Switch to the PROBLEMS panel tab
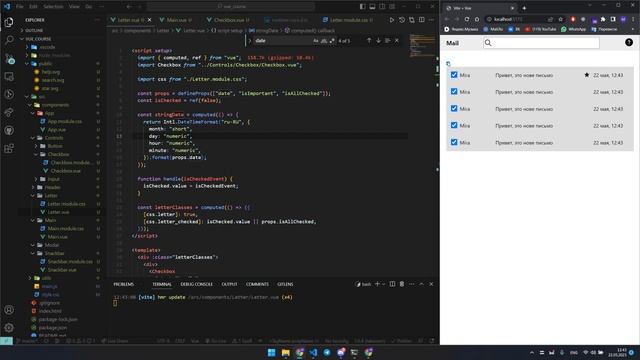The image size is (640, 360). [124, 284]
